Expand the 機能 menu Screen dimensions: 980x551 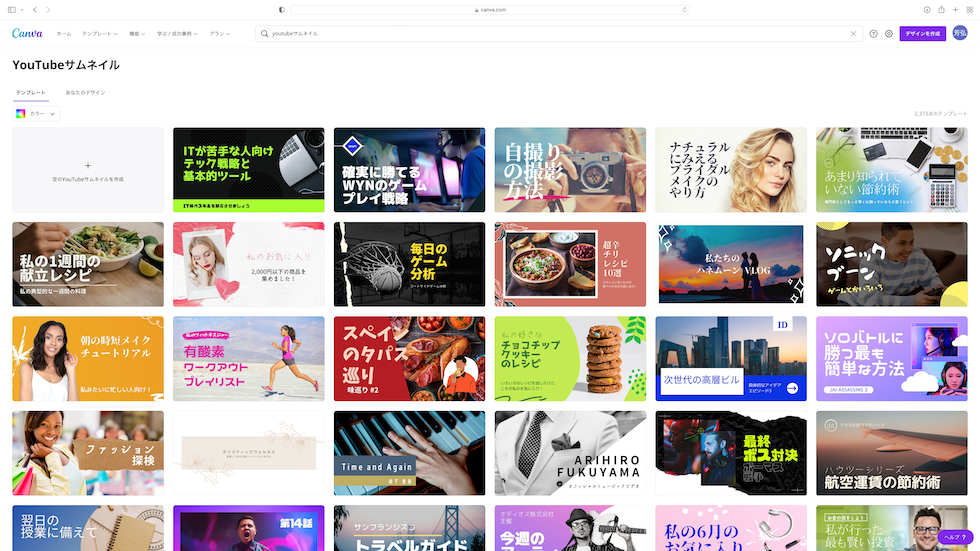[x=138, y=34]
